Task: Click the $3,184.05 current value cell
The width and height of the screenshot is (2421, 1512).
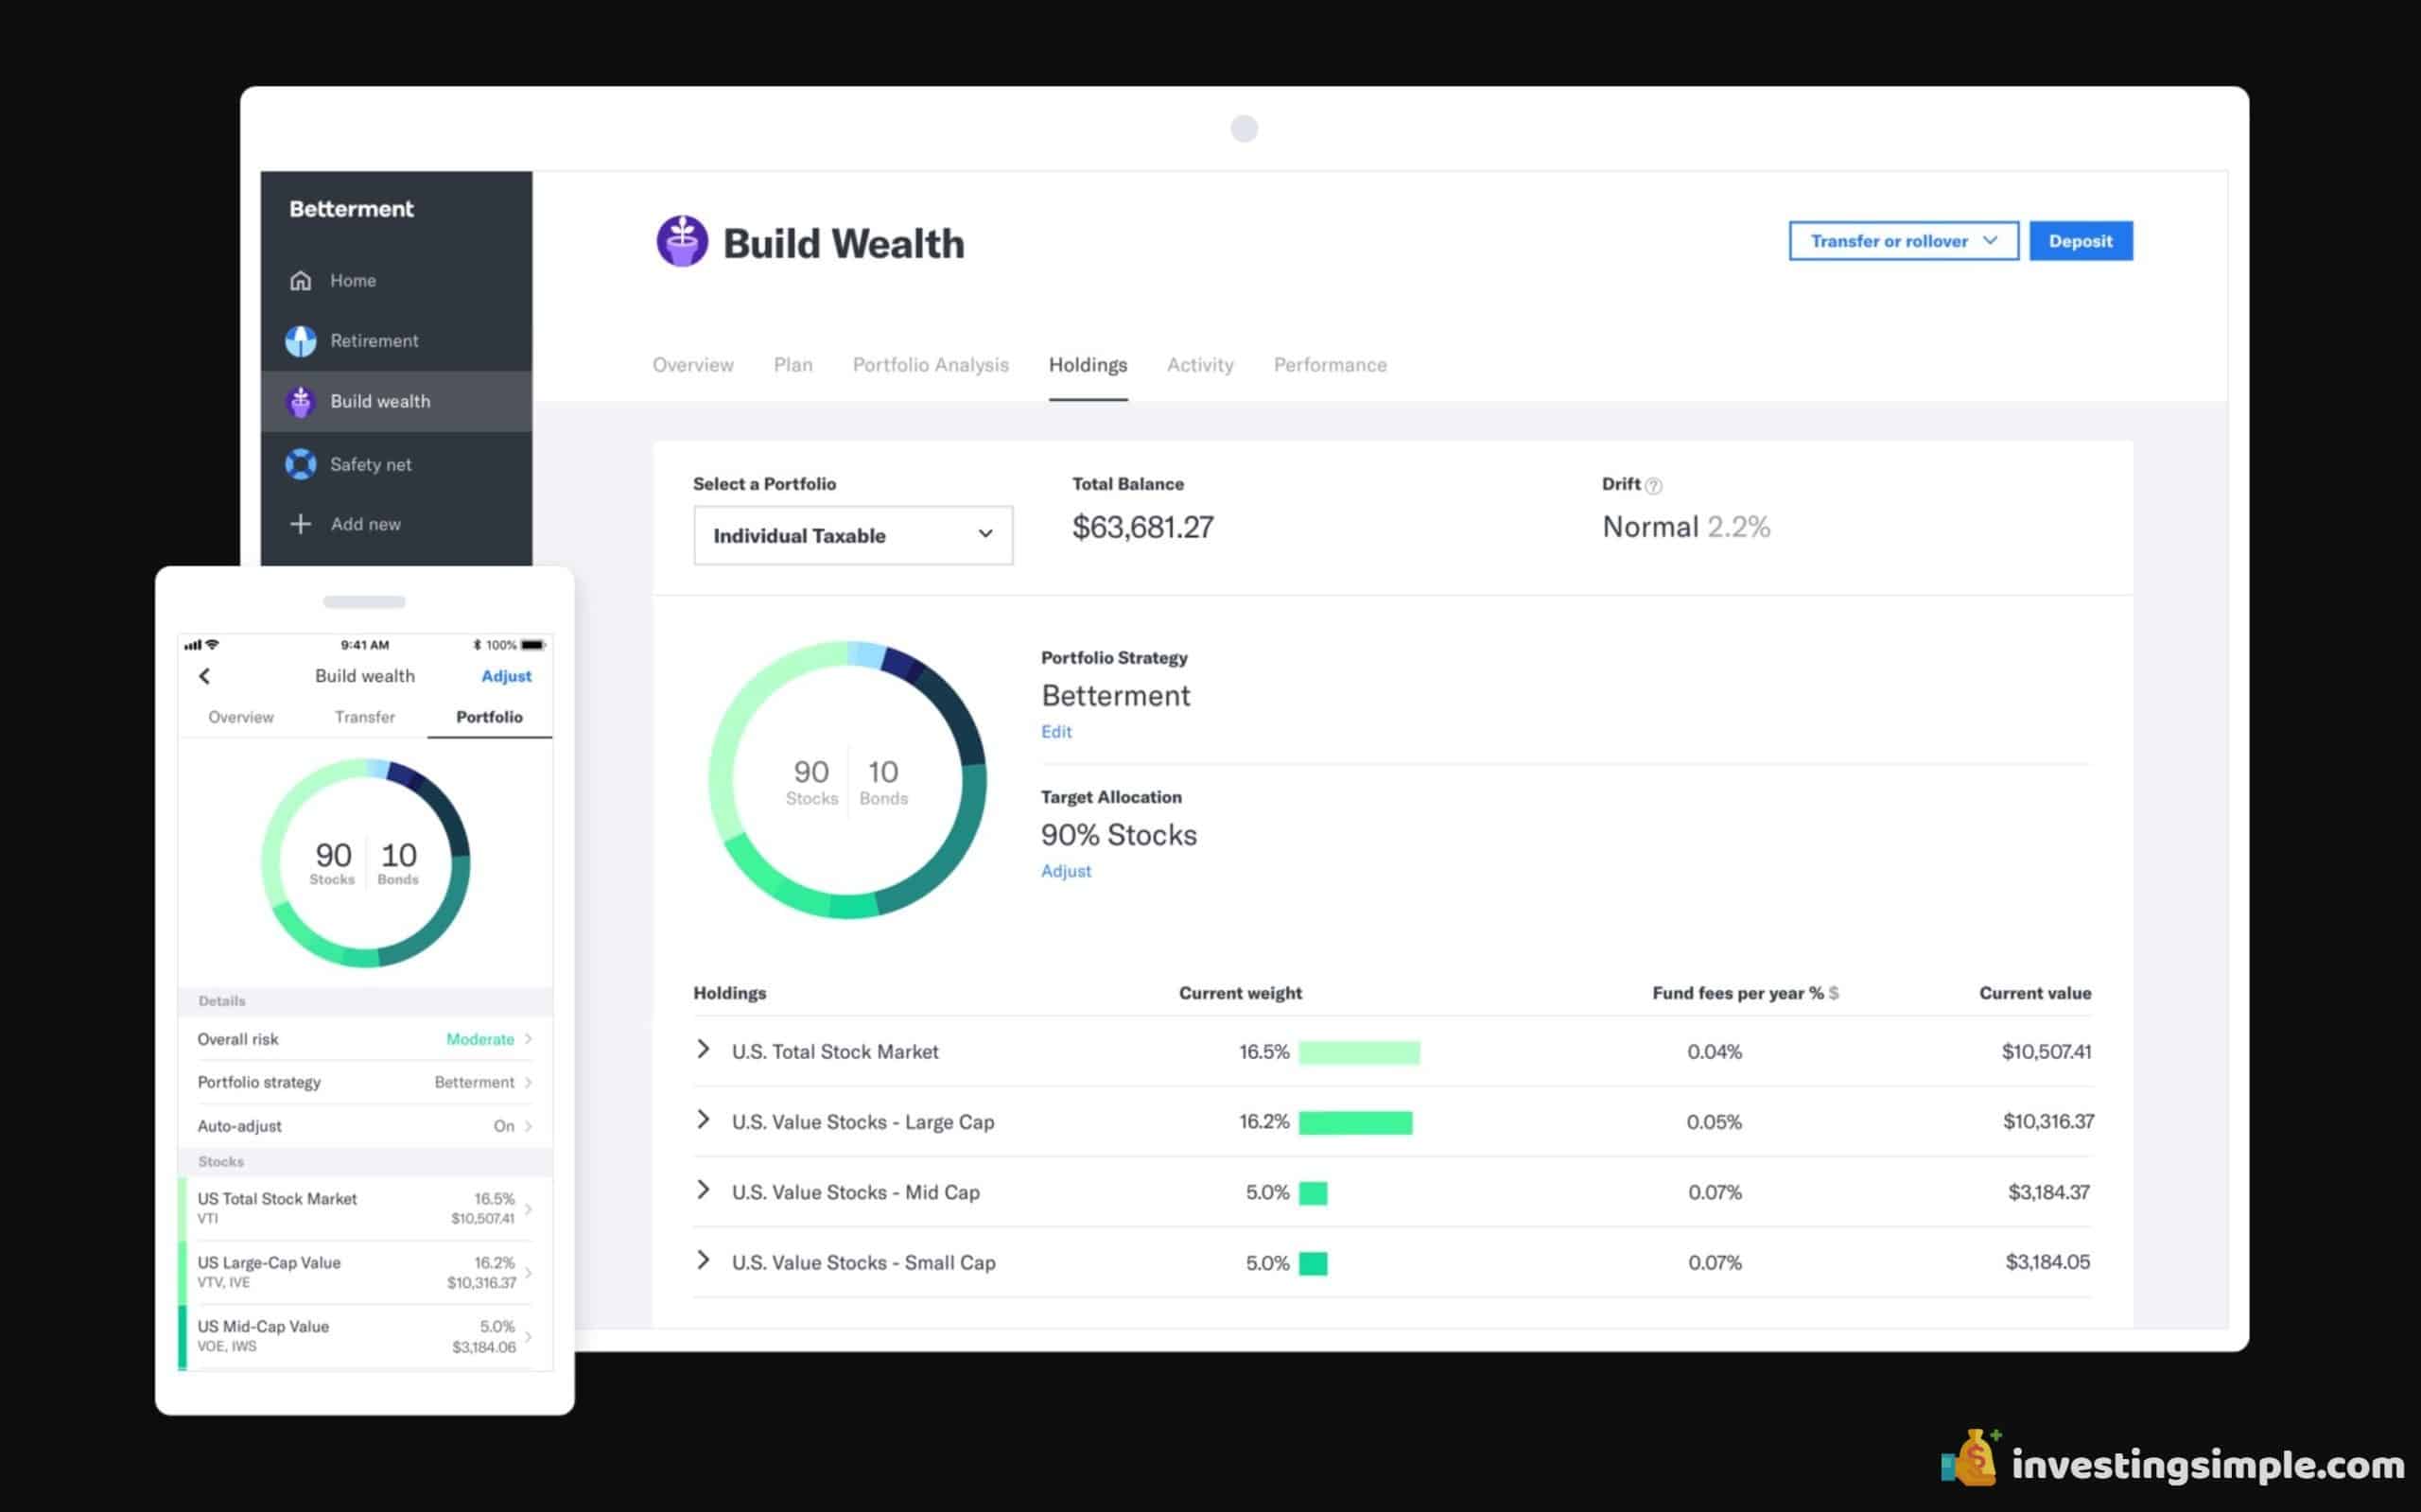Action: [2048, 1262]
